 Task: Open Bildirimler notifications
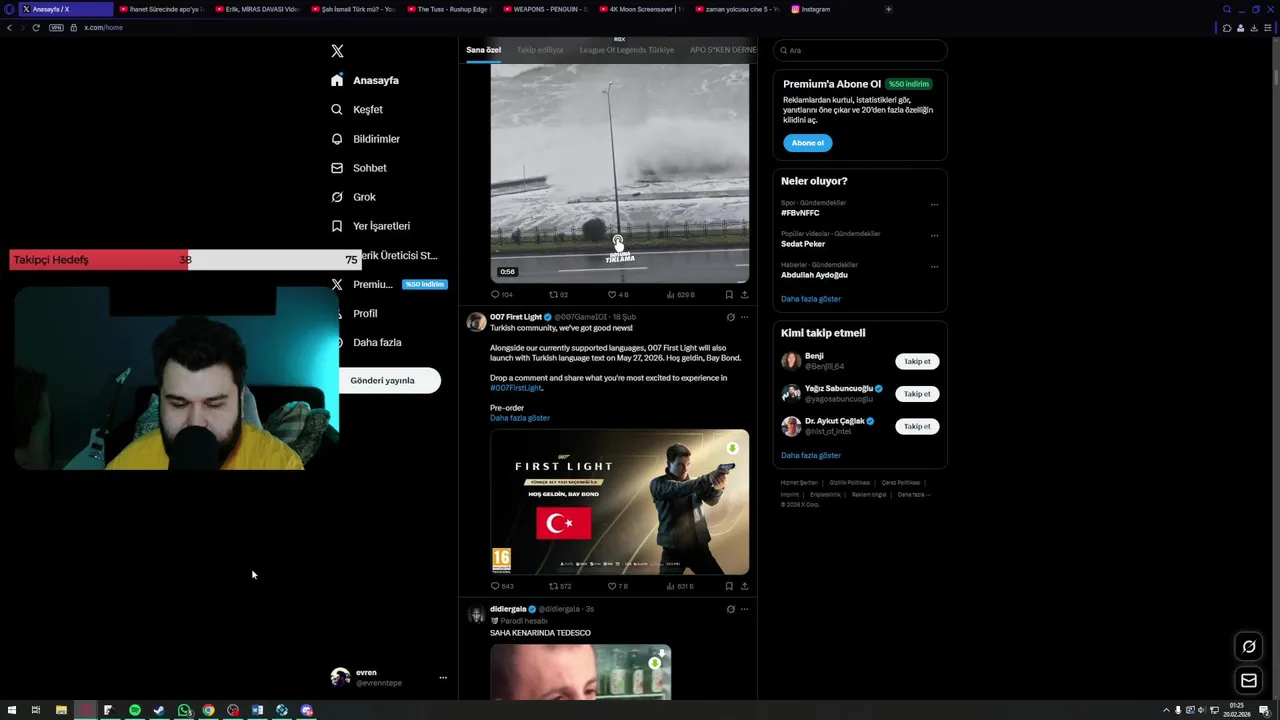tap(365, 139)
